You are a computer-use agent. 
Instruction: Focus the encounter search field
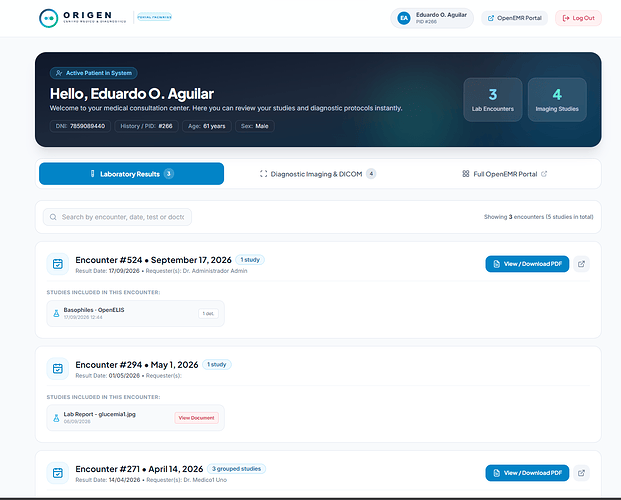coord(117,217)
